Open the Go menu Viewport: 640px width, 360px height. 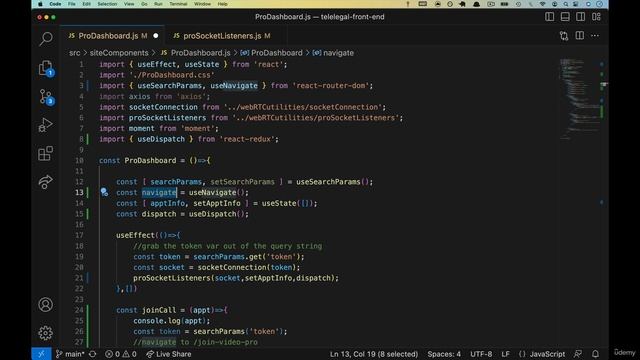click(144, 4)
